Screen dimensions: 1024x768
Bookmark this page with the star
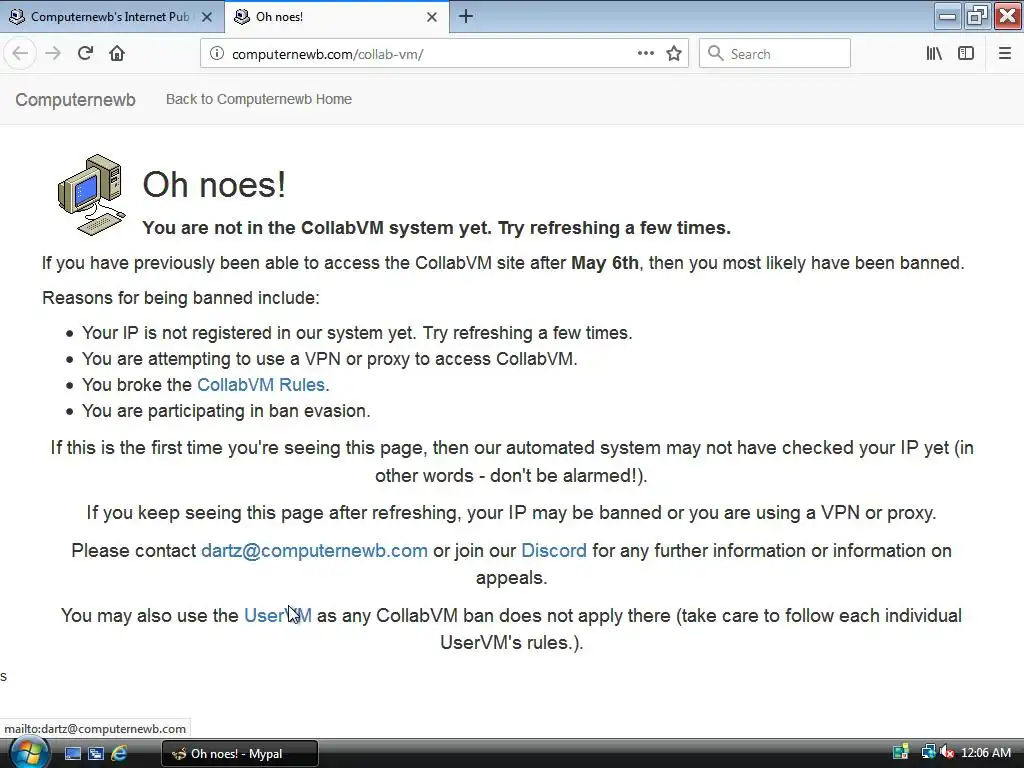click(x=674, y=54)
